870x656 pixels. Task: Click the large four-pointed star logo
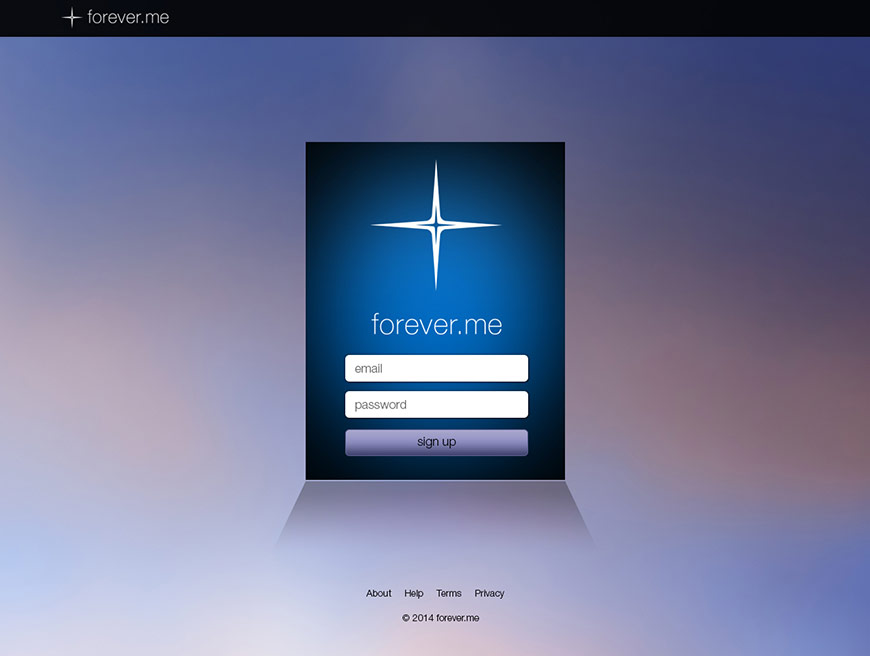click(x=436, y=226)
